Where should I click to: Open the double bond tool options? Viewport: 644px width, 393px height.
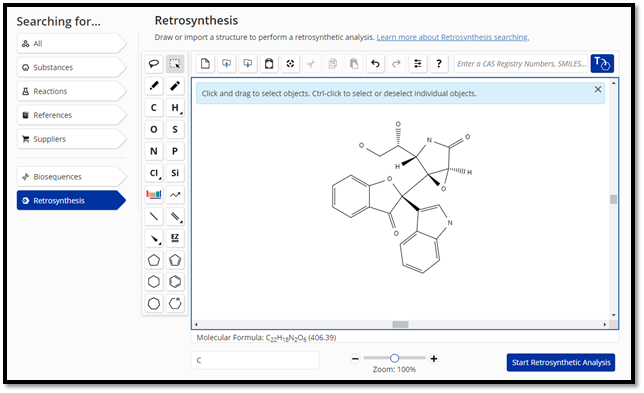(x=175, y=216)
